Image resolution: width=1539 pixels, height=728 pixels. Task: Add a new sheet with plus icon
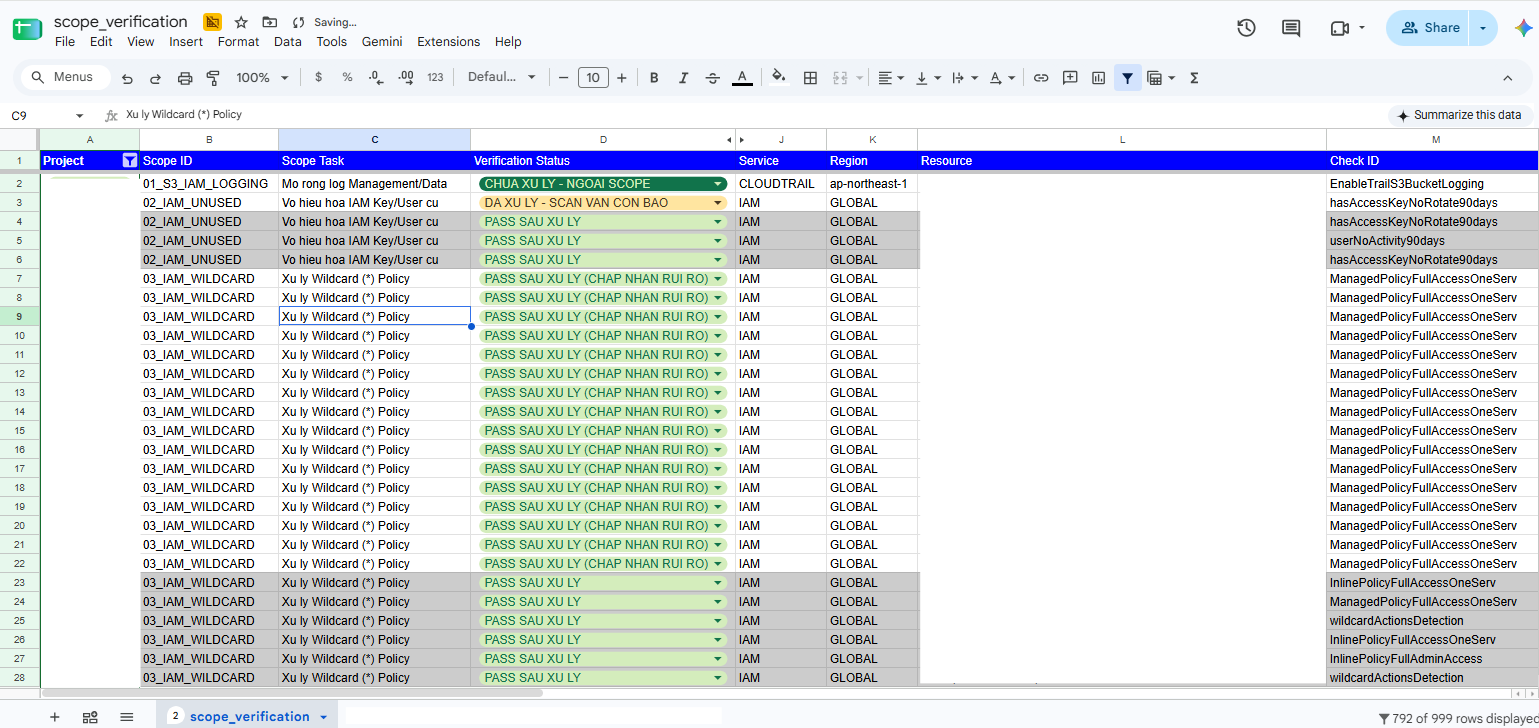pyautogui.click(x=55, y=716)
